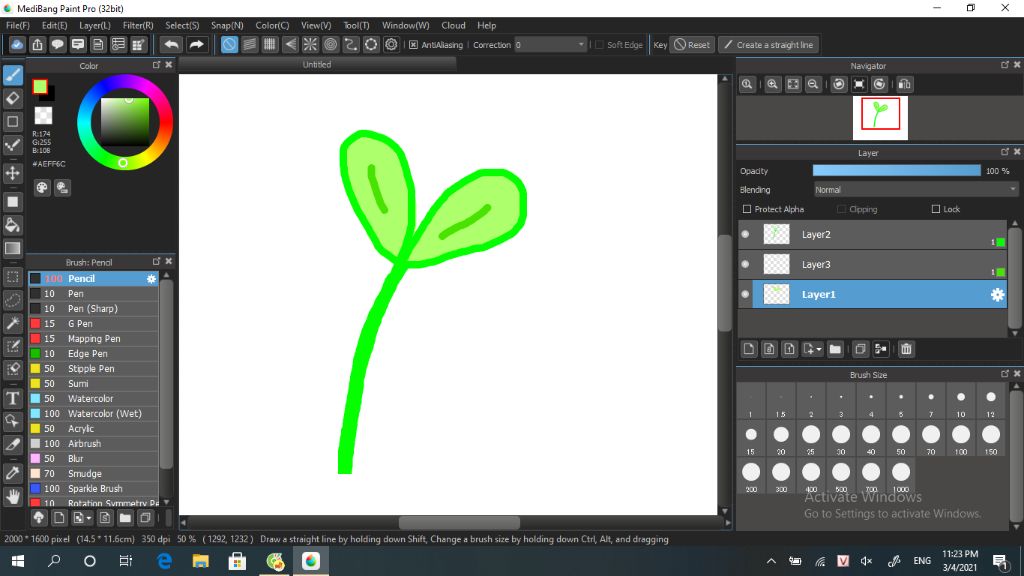Select the Gradient tool
The image size is (1024, 576).
point(12,248)
